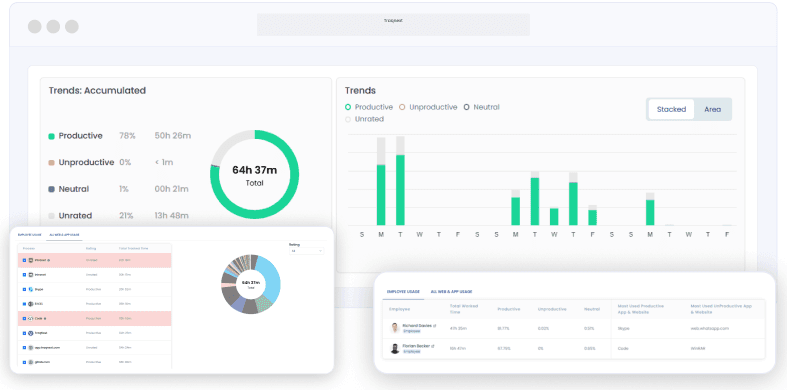Image resolution: width=787 pixels, height=390 pixels.
Task: Toggle the github.com row checkbox
Action: [x=24, y=362]
